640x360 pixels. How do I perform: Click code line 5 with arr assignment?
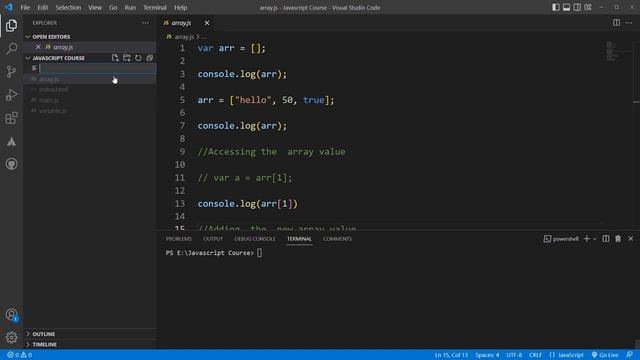coord(266,100)
